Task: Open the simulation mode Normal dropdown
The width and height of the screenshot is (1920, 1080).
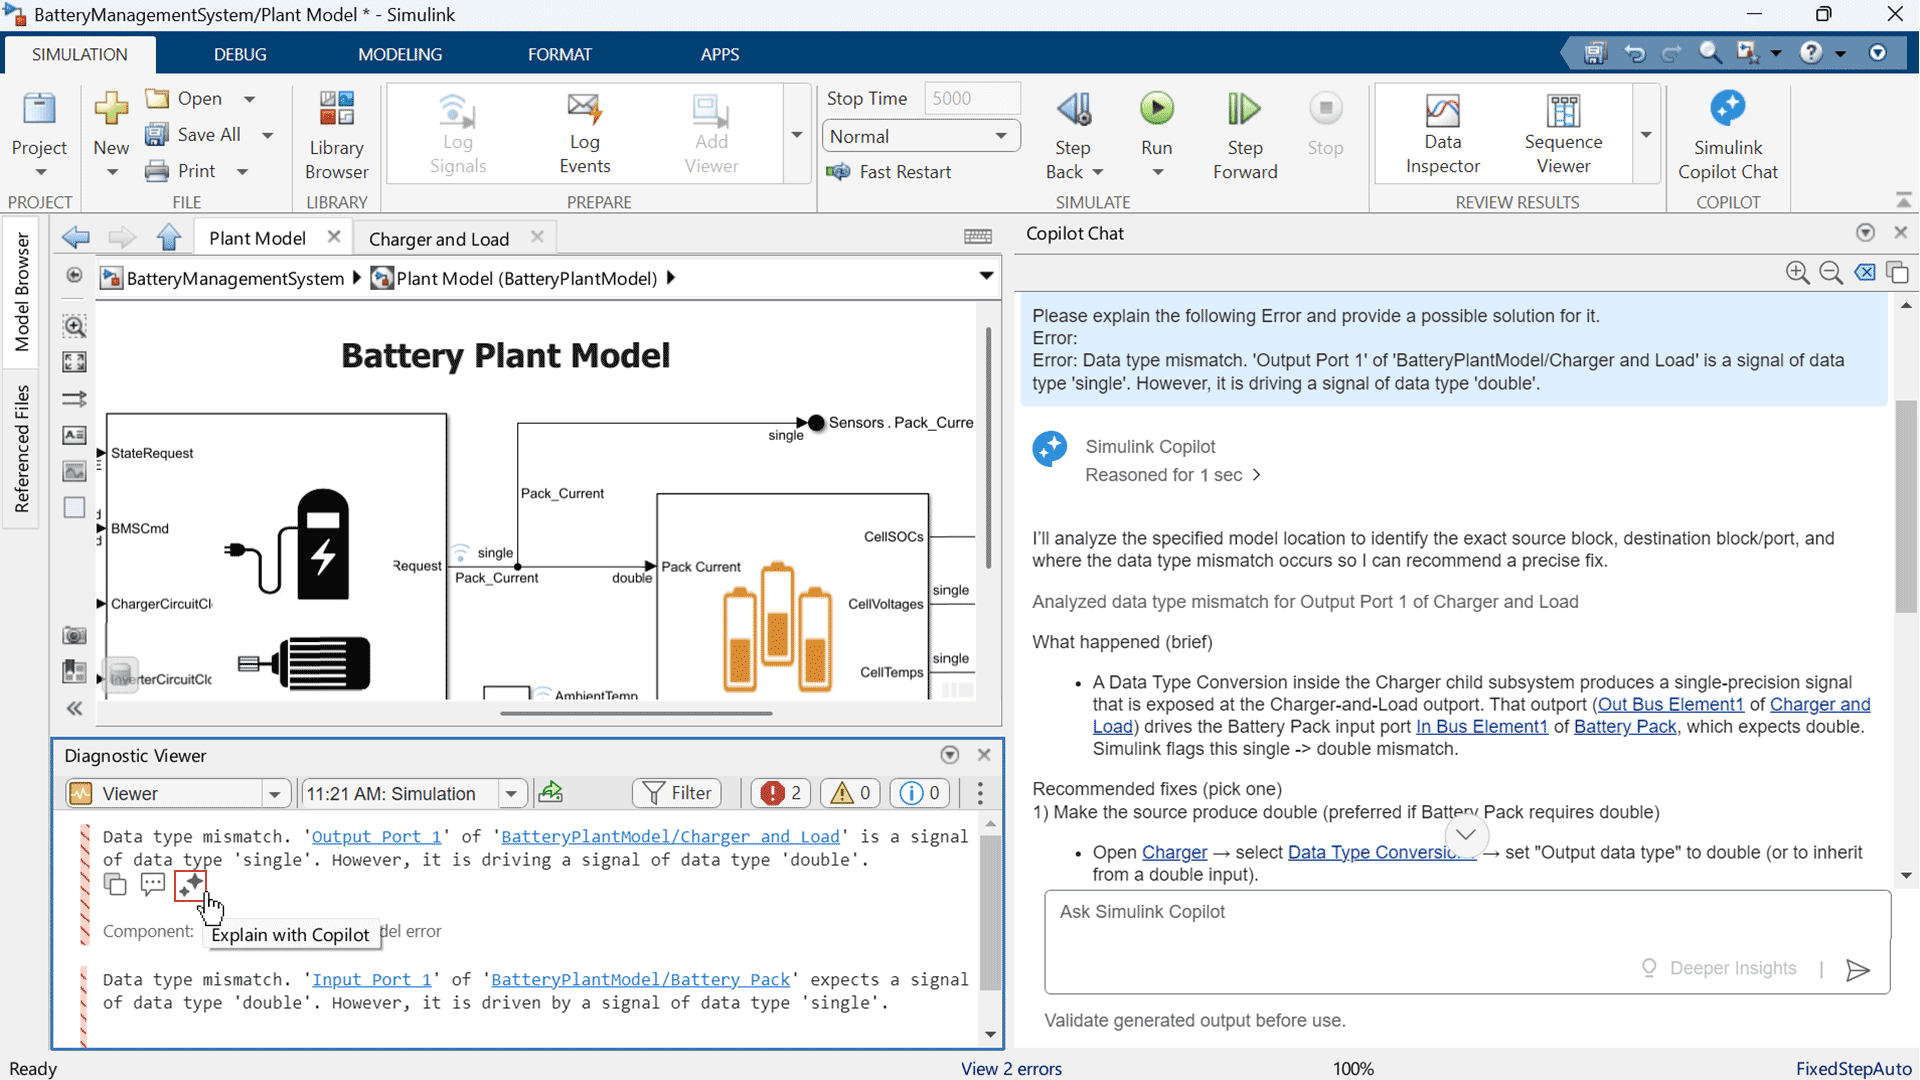Action: coord(920,136)
